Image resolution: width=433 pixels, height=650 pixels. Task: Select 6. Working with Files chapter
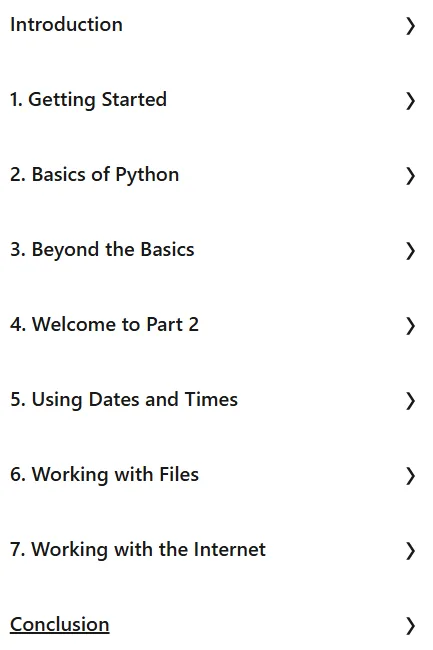pos(104,475)
